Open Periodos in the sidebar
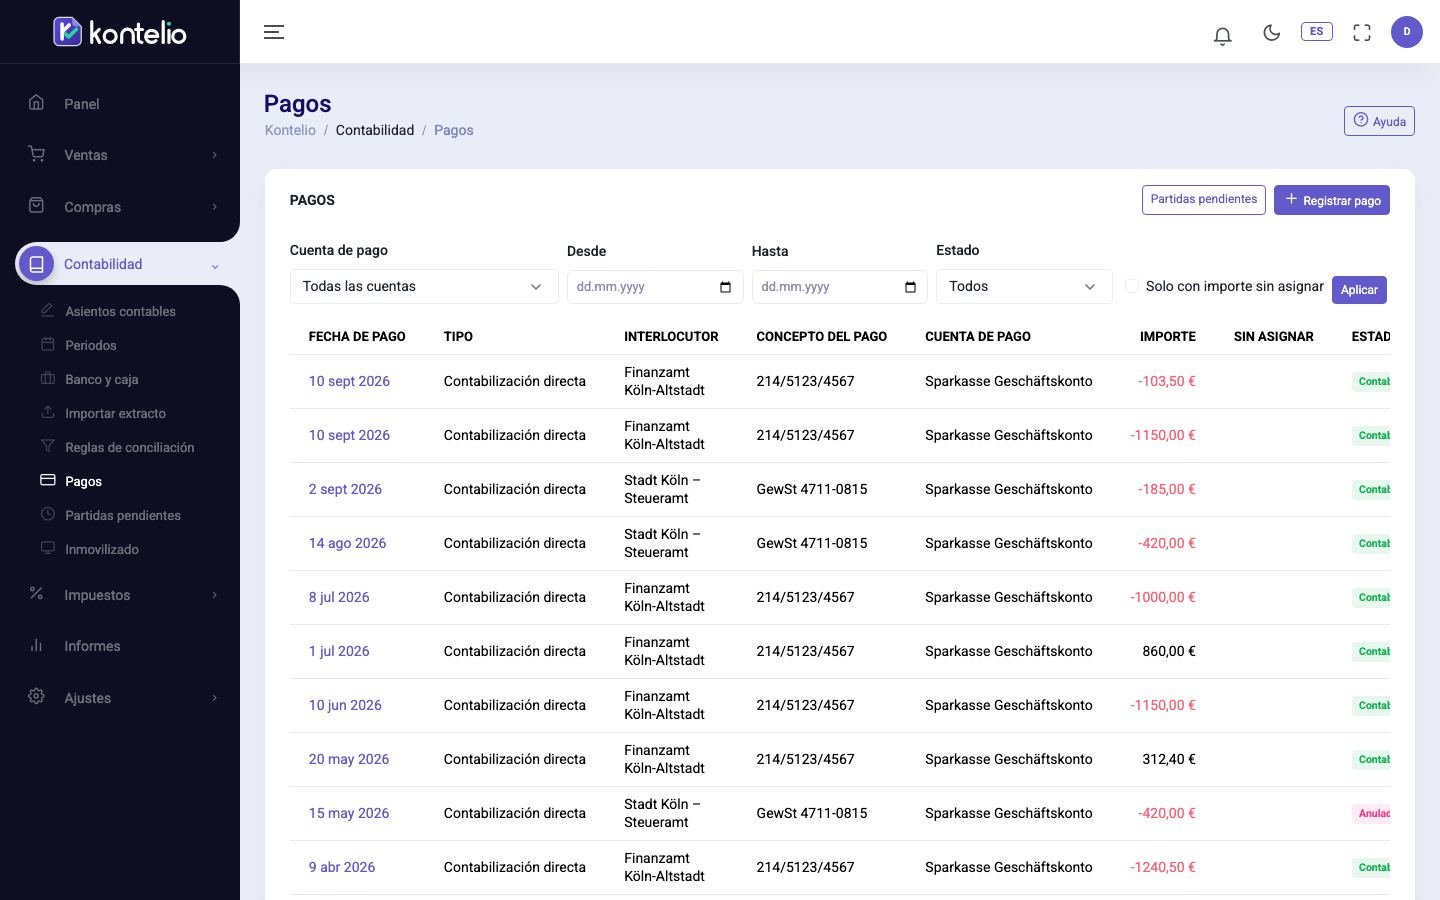The image size is (1440, 900). (91, 345)
